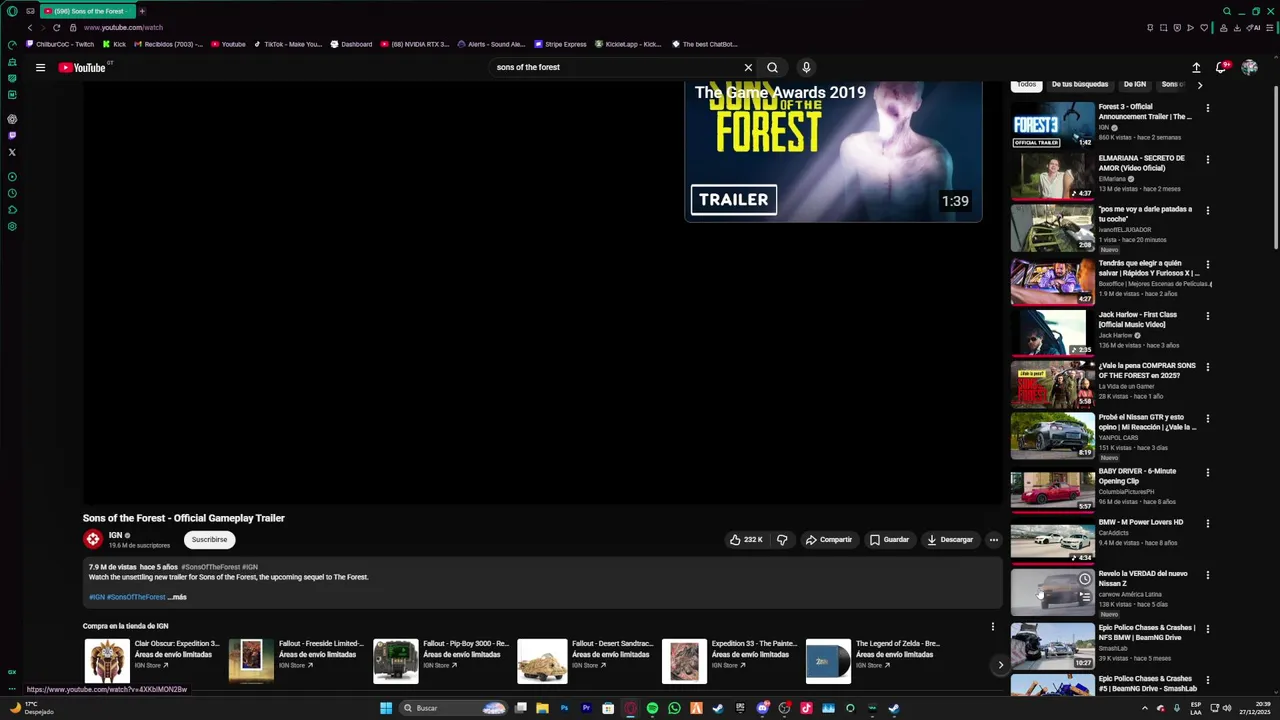Go to YouTube home via logo

(82, 67)
